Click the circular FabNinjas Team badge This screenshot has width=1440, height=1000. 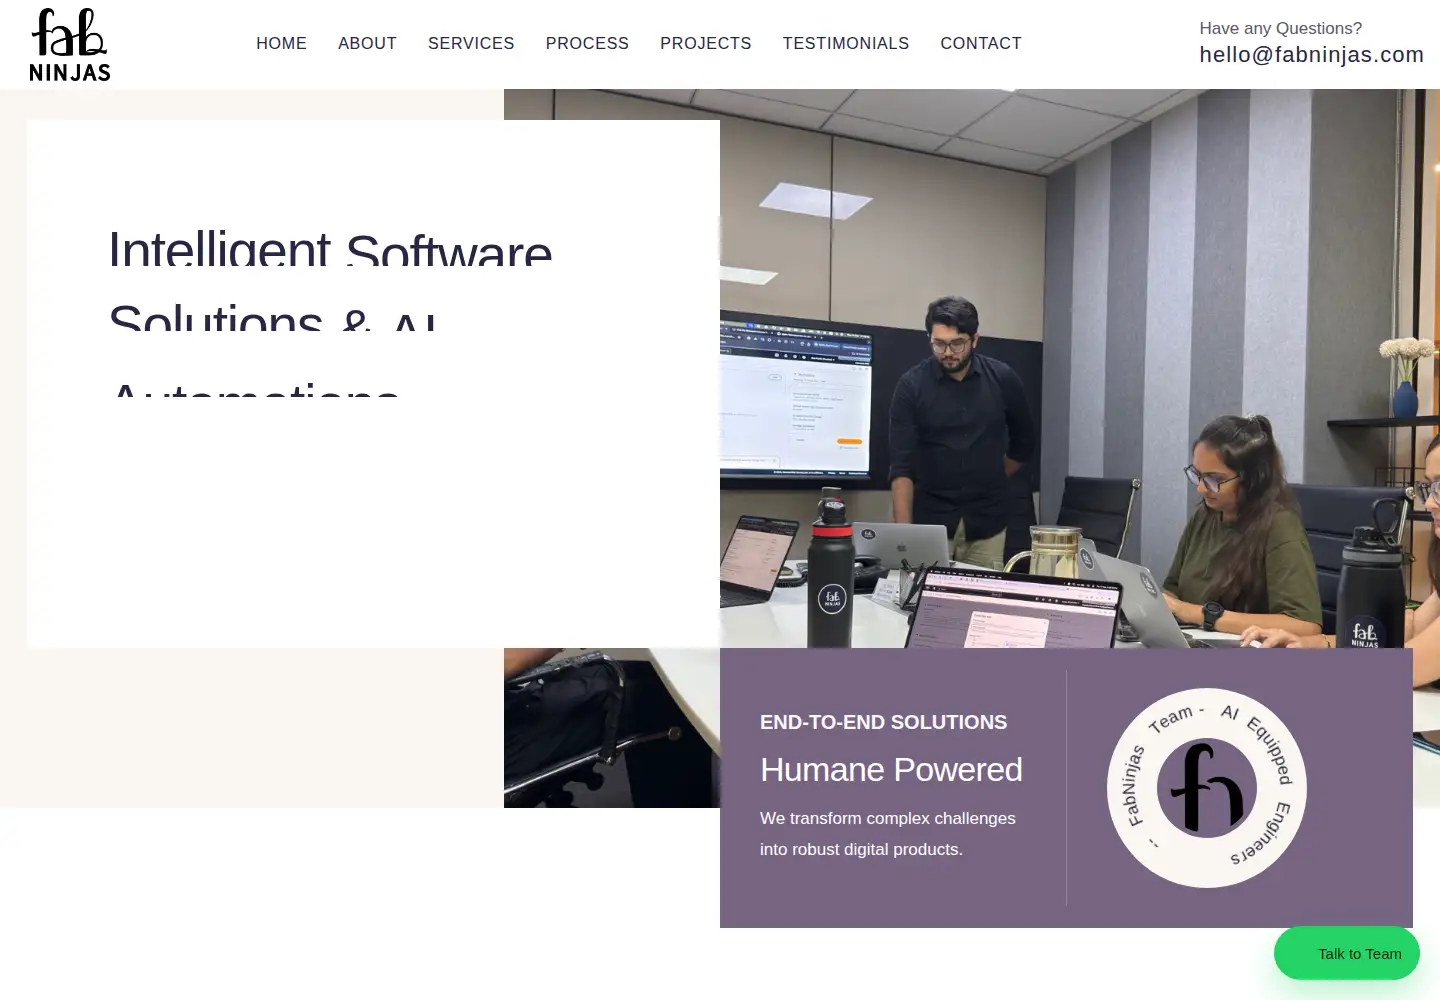pyautogui.click(x=1207, y=788)
